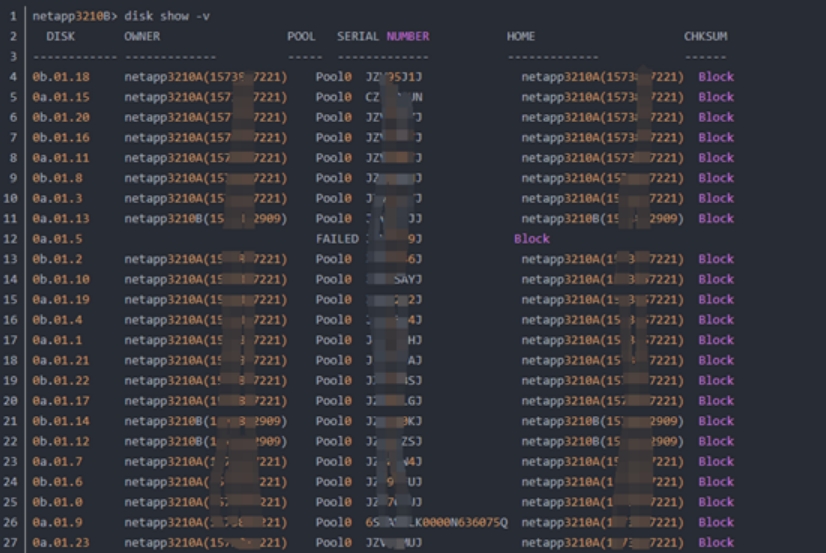Select Block checksum in the 0a.01.23 row
This screenshot has height=553, width=826.
pos(716,543)
